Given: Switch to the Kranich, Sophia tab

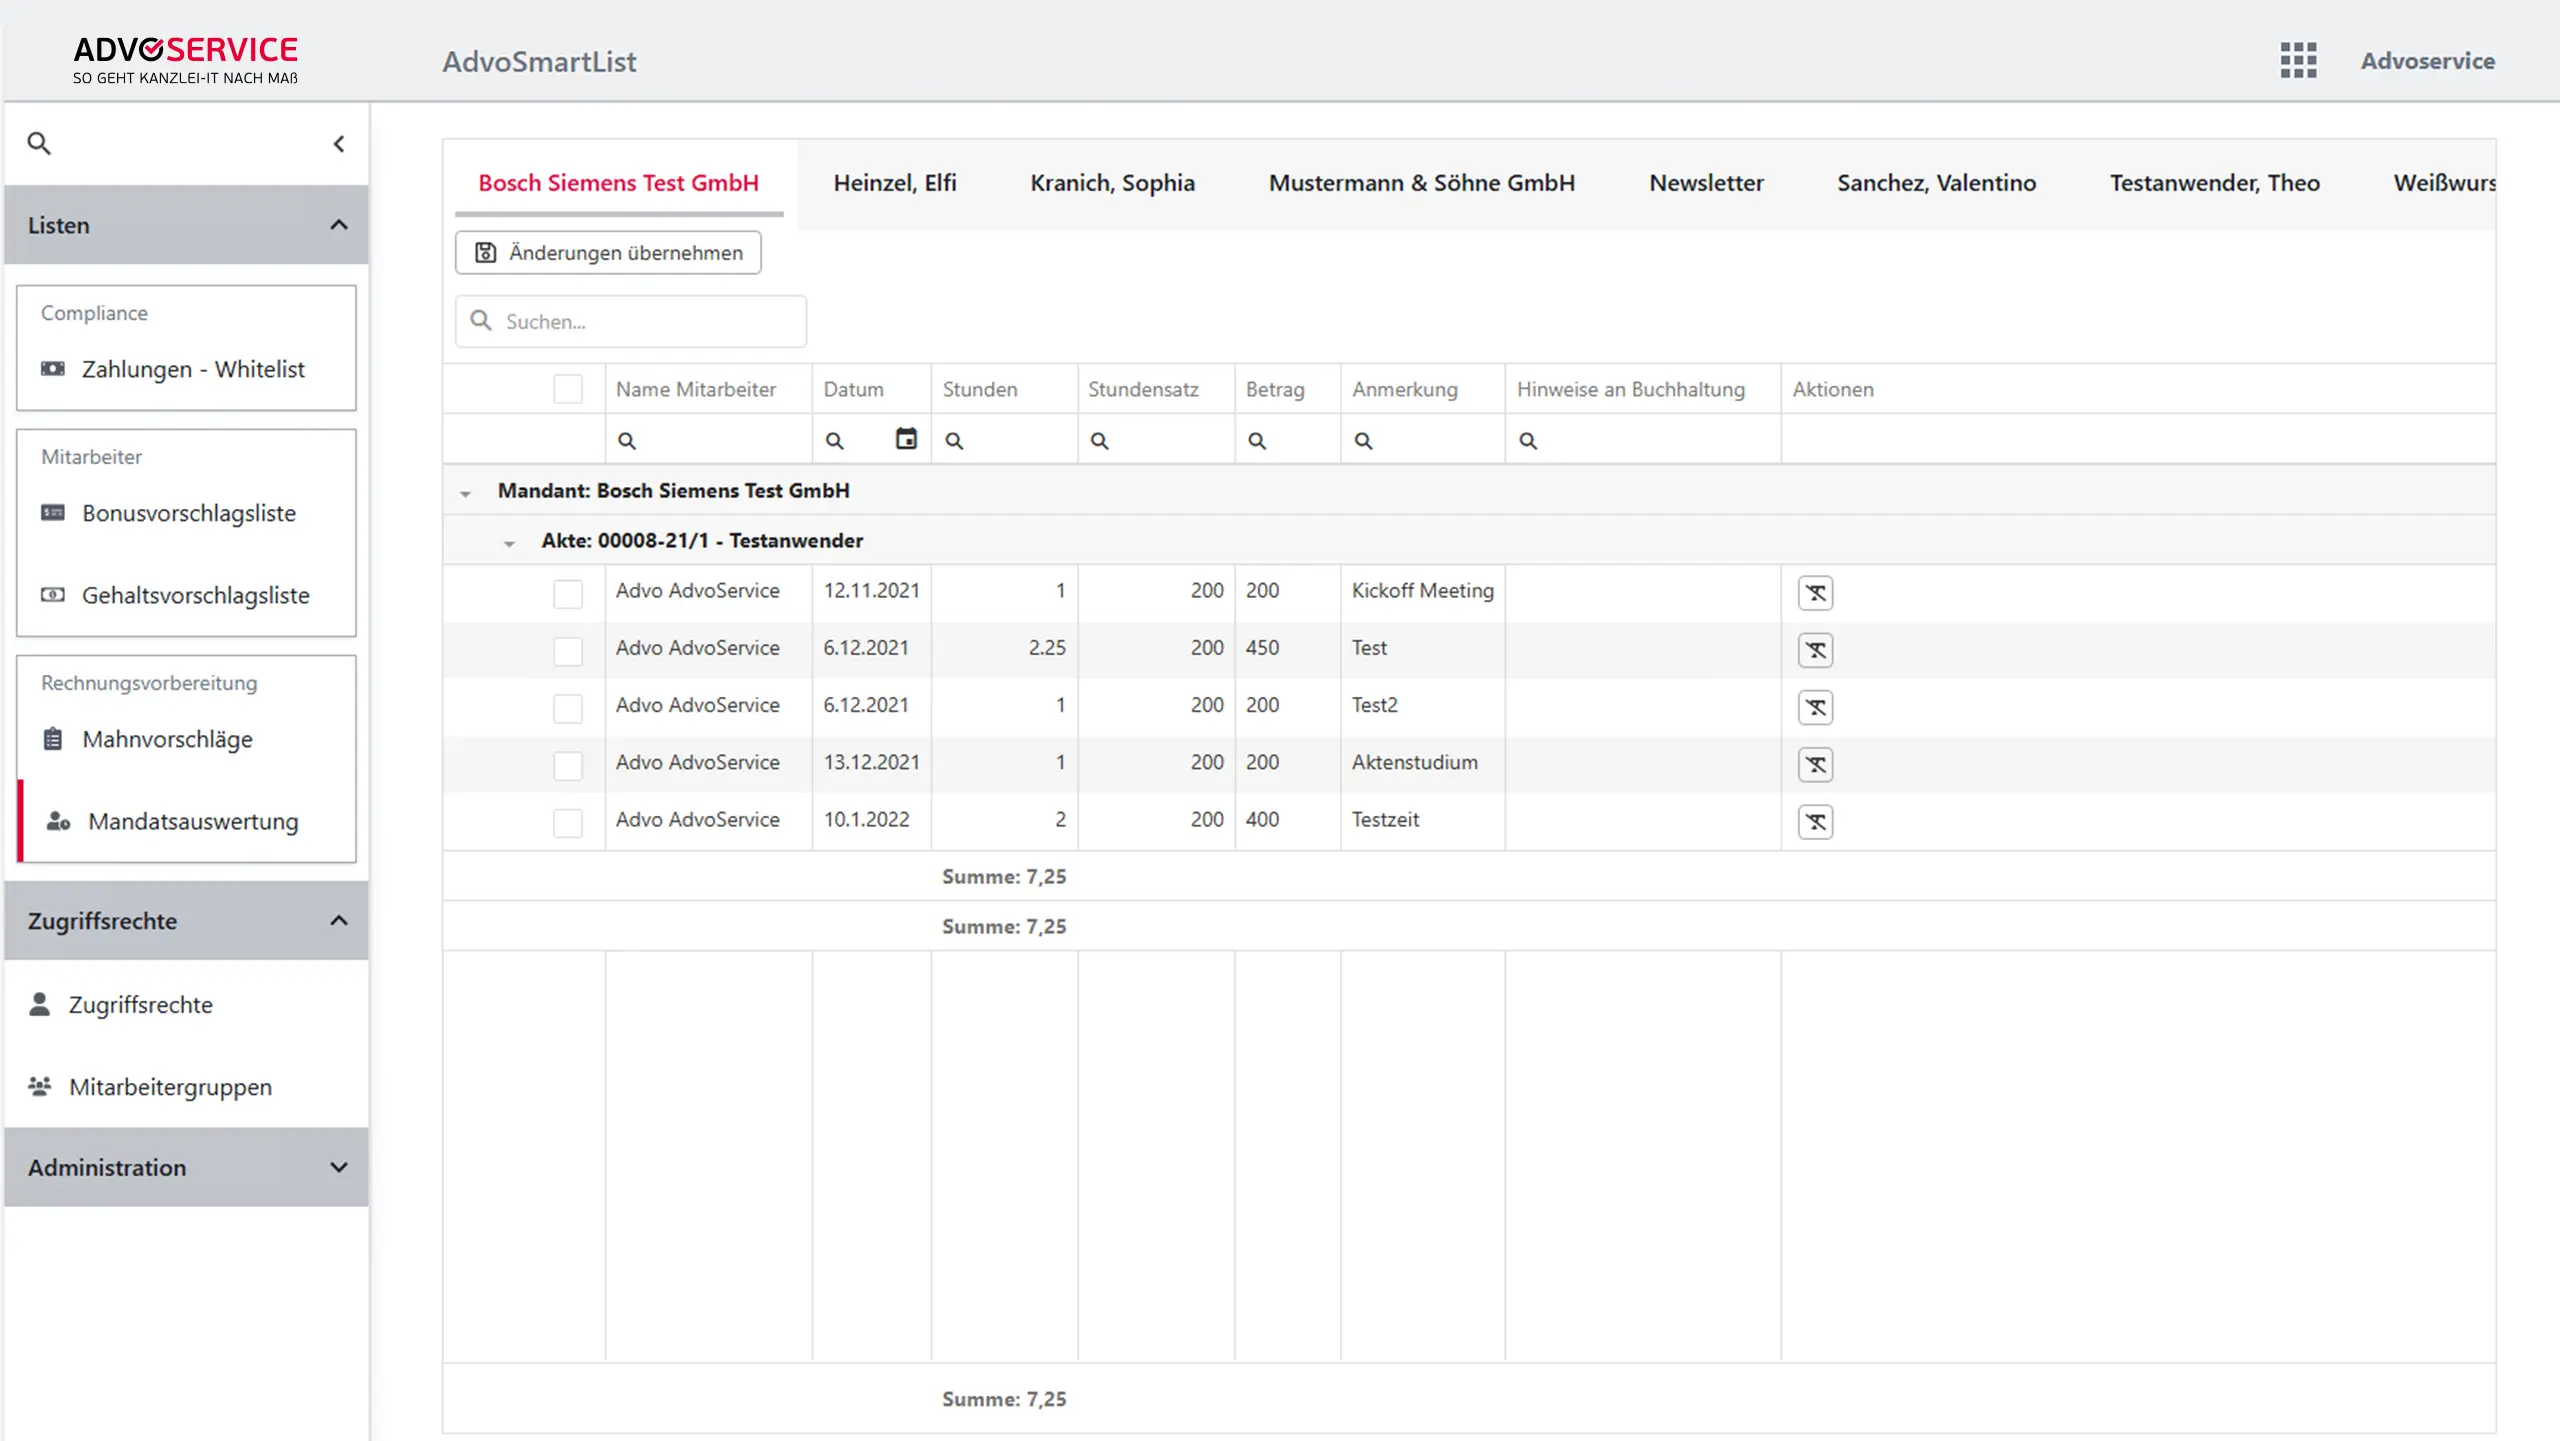Looking at the screenshot, I should (x=1112, y=183).
